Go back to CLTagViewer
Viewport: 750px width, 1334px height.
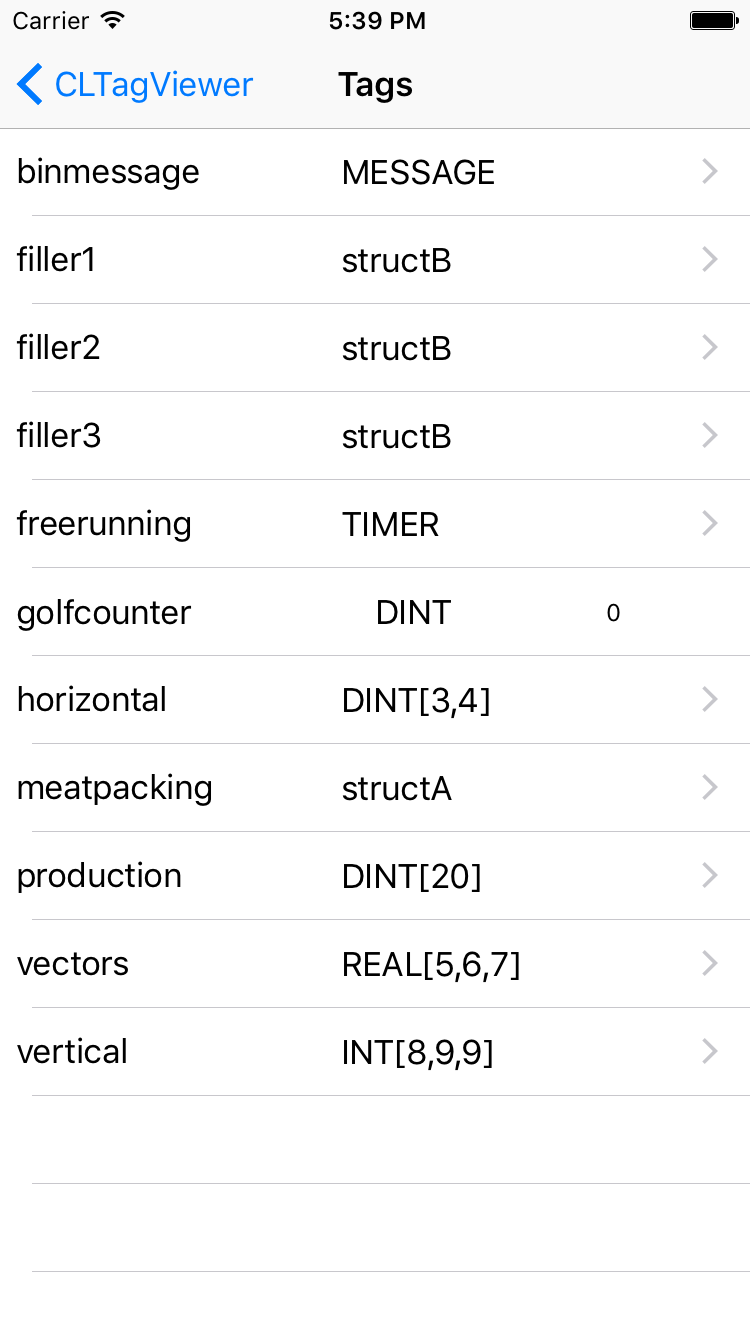click(153, 85)
